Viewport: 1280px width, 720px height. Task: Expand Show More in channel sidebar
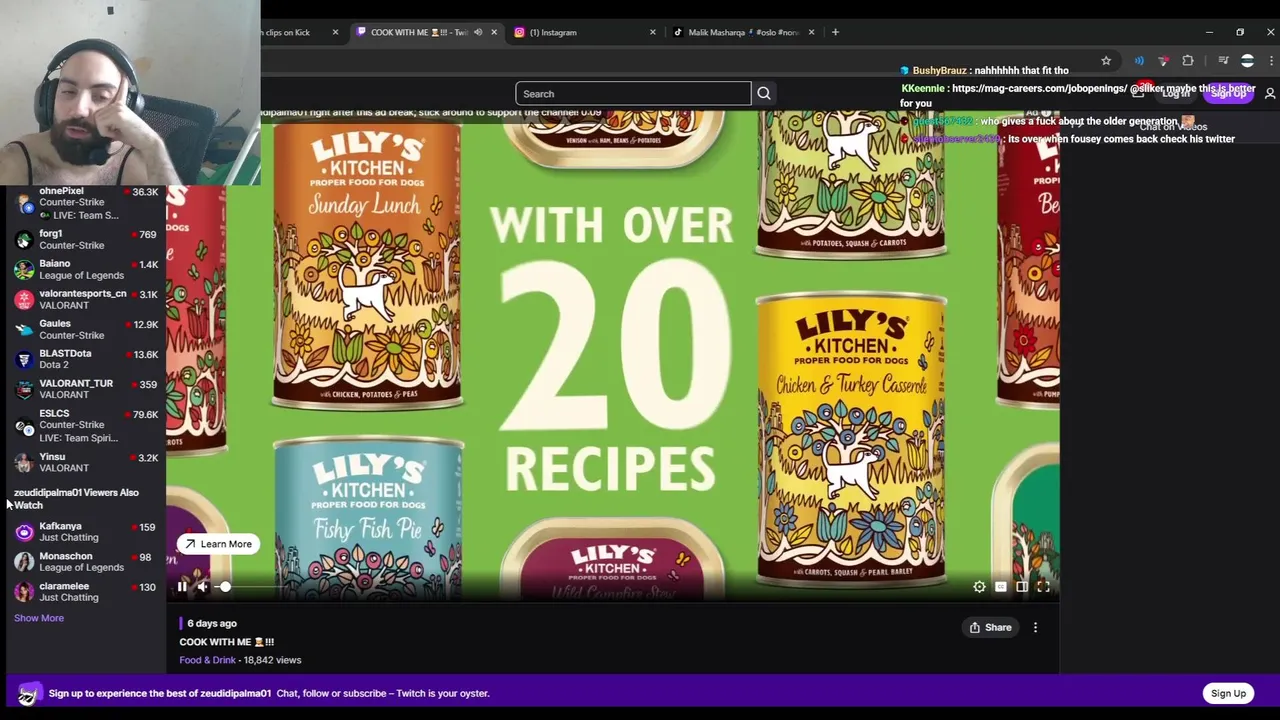tap(39, 618)
